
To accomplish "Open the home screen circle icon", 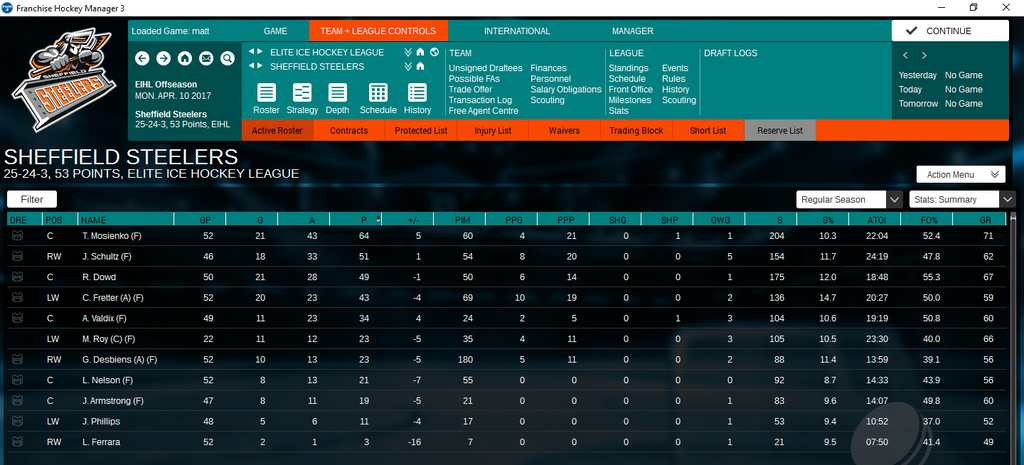I will 185,58.
